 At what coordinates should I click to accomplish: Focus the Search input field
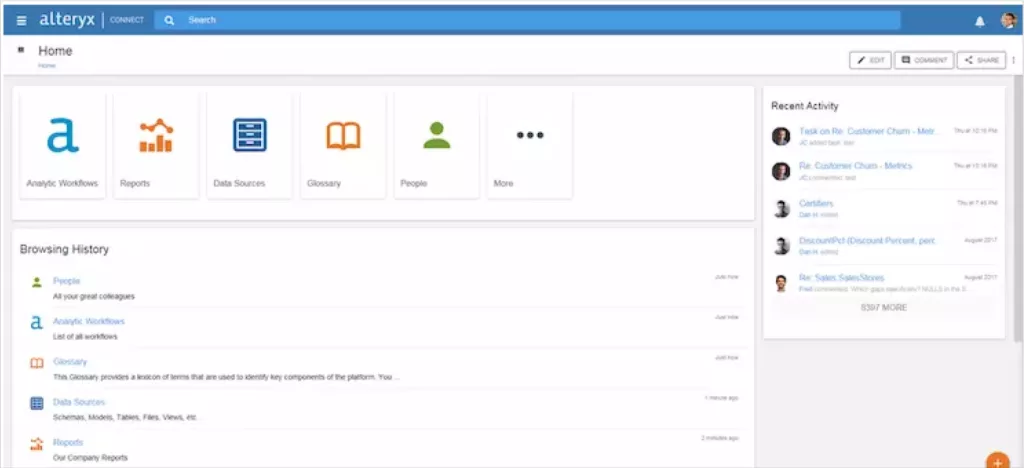527,20
